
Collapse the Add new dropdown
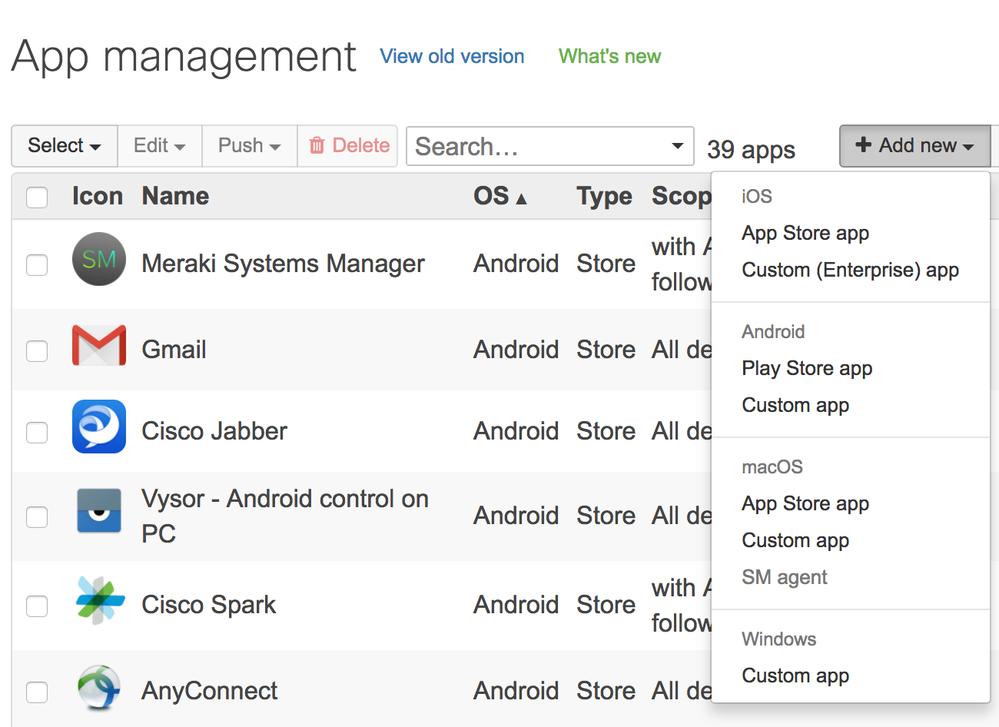point(914,146)
